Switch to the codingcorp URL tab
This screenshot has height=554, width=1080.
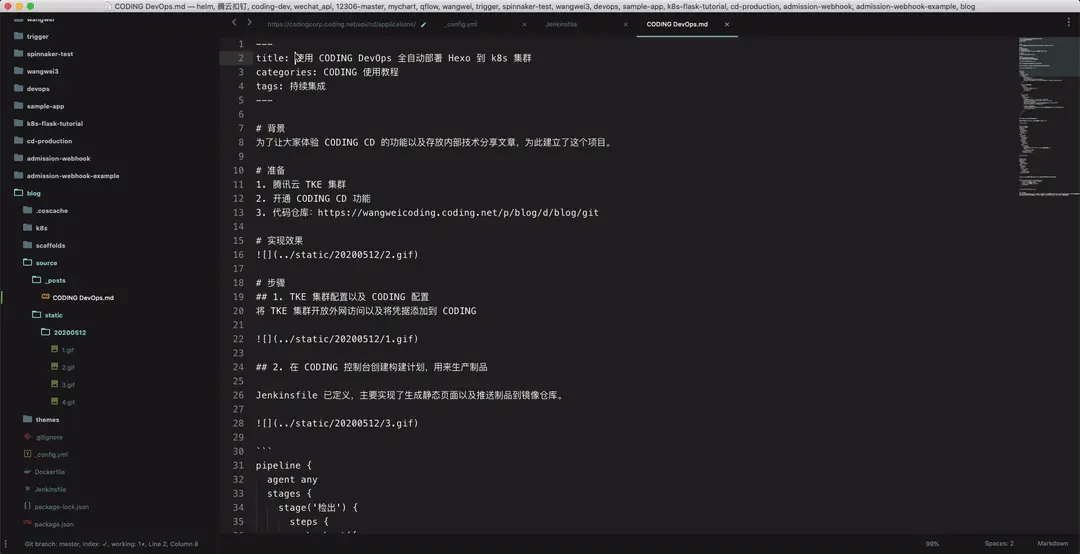(342, 24)
